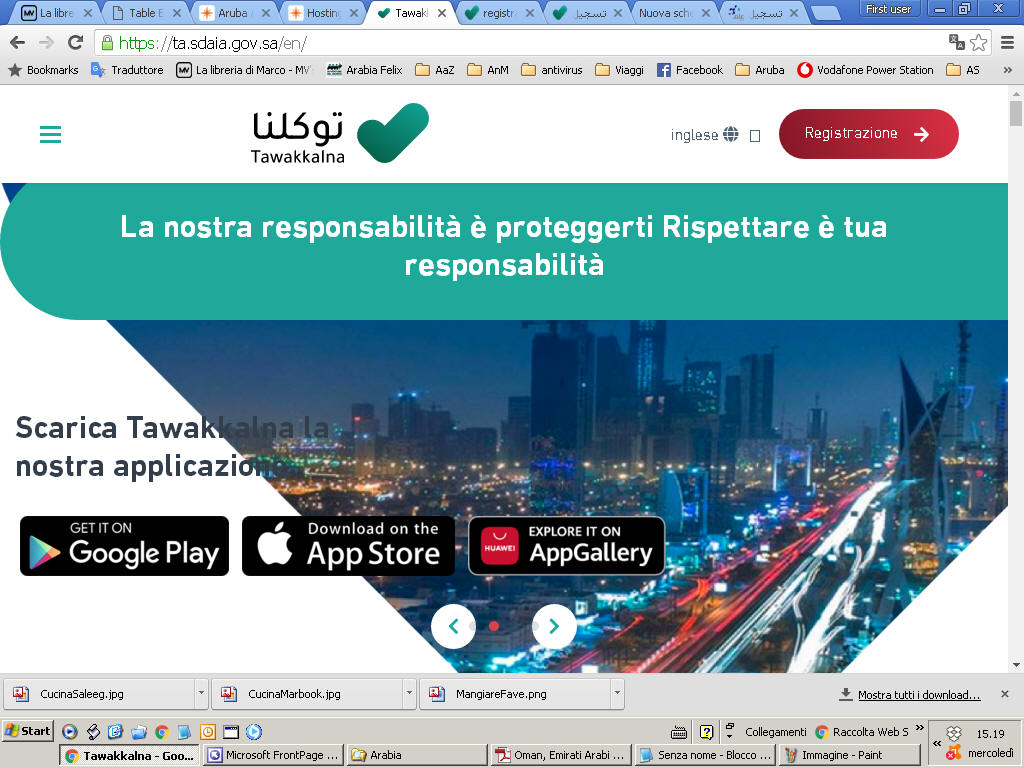Click the globe language icon
This screenshot has width=1024, height=768.
tap(731, 135)
